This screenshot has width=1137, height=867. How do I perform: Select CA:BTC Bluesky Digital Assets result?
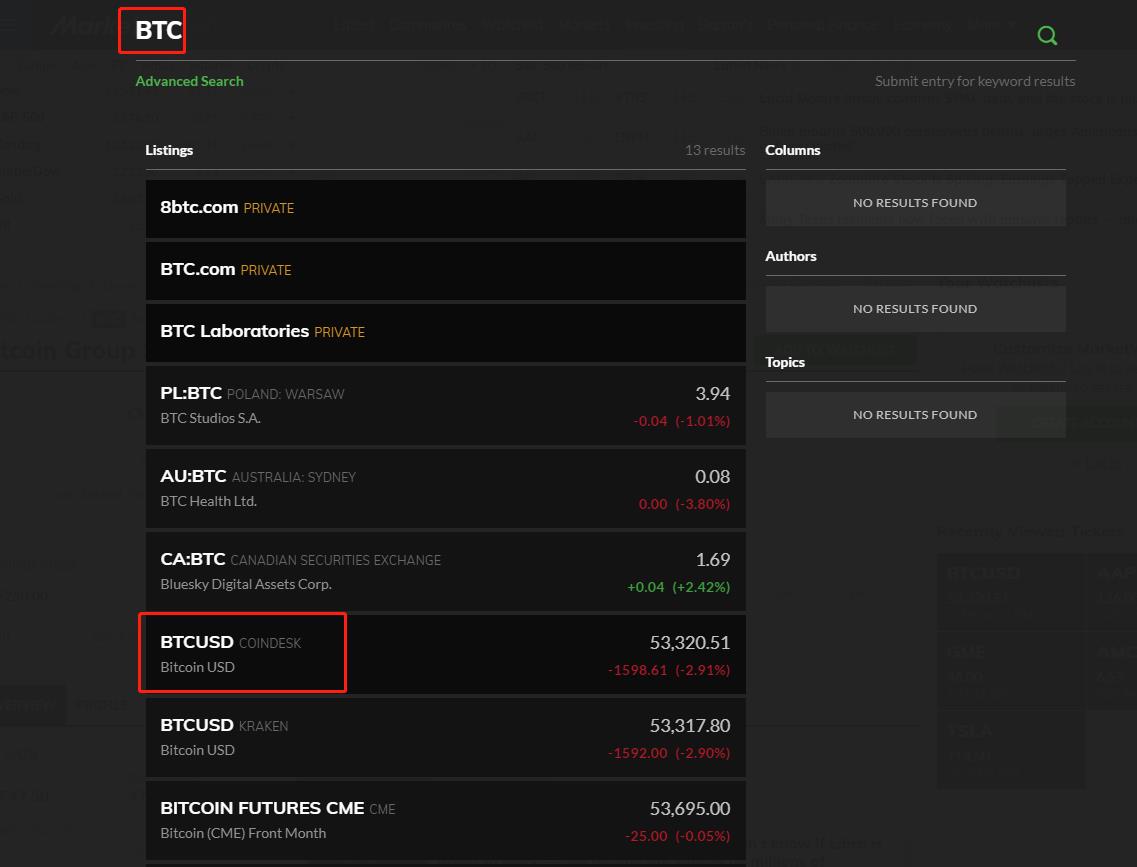coord(445,571)
